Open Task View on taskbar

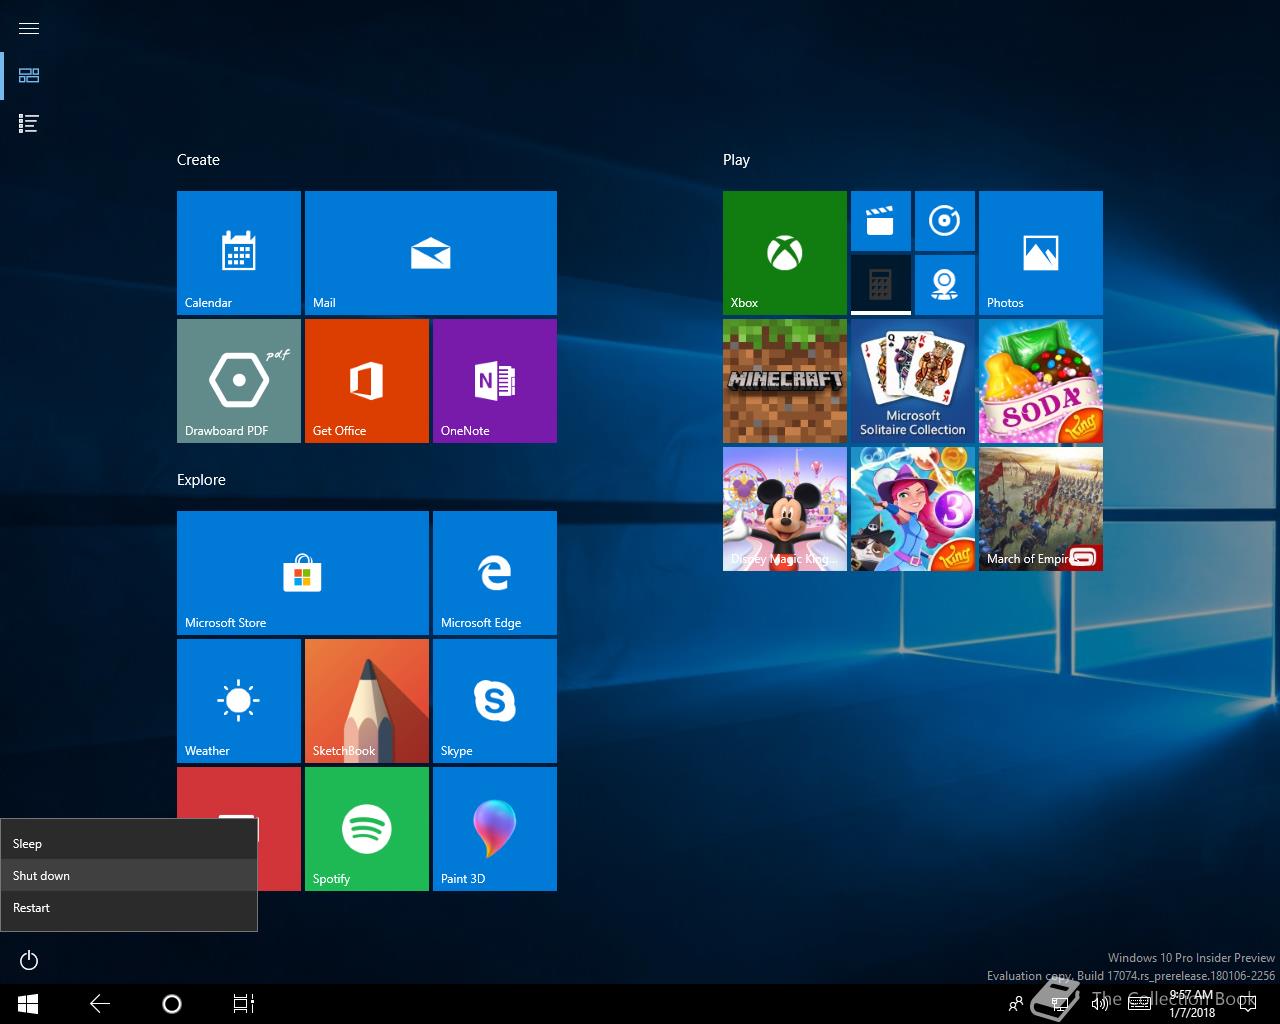click(x=244, y=1003)
